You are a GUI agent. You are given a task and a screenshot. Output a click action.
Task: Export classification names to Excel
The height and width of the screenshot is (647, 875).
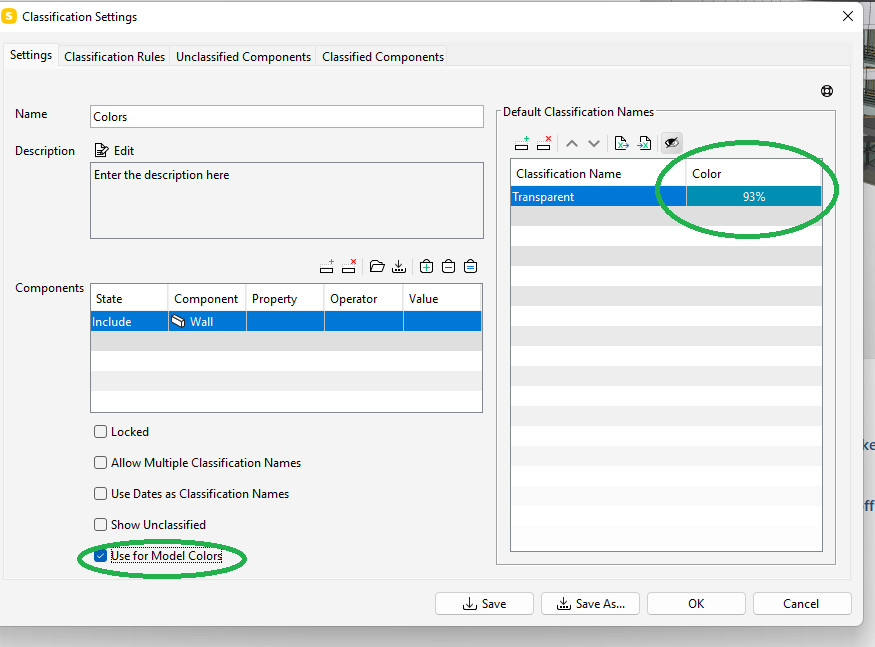(x=621, y=143)
